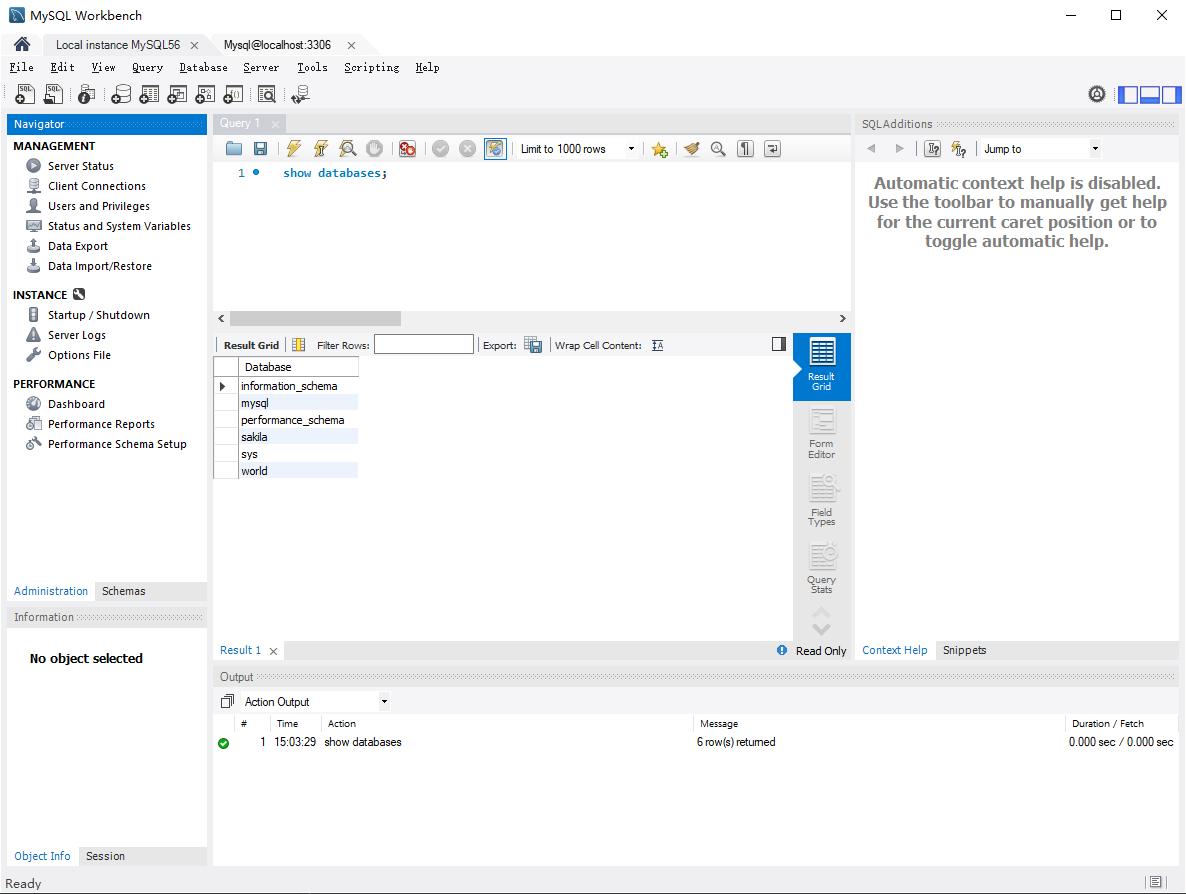Open Workbench preferences gear icon

coord(1097,94)
